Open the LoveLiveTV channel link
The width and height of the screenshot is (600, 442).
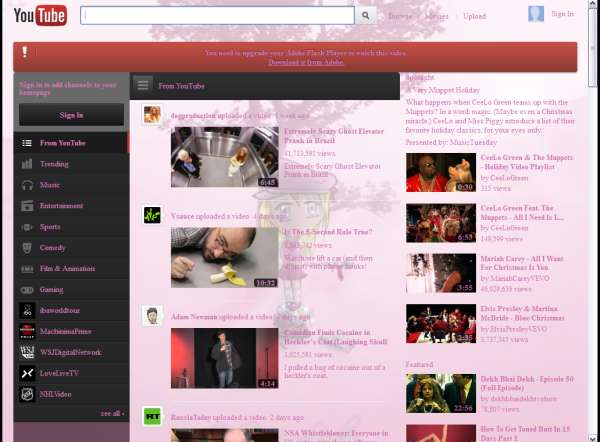point(59,373)
